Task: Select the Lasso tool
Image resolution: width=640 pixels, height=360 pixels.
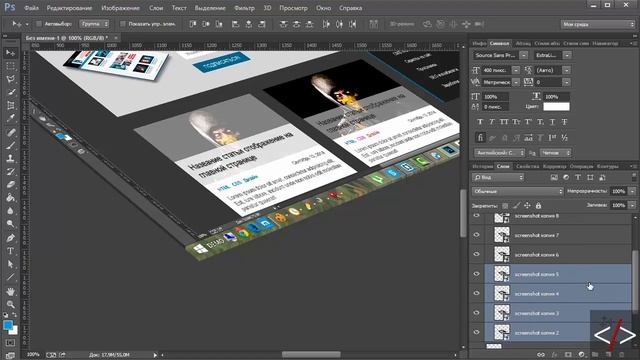Action: pos(11,79)
